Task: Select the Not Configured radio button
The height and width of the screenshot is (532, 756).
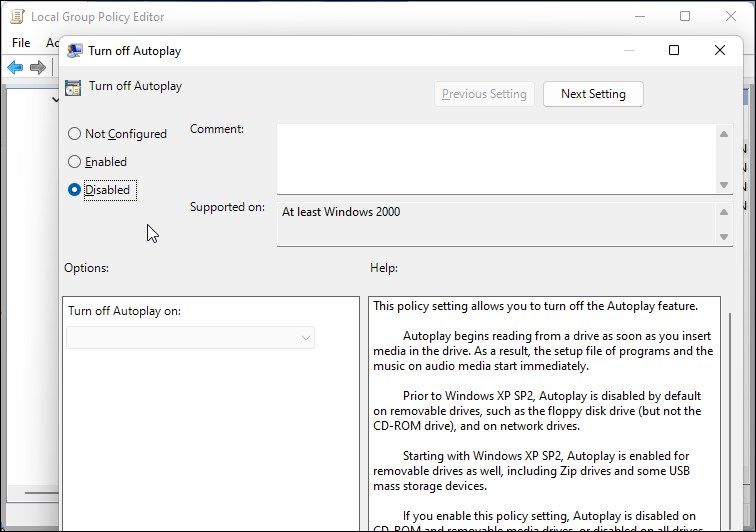Action: coord(74,134)
